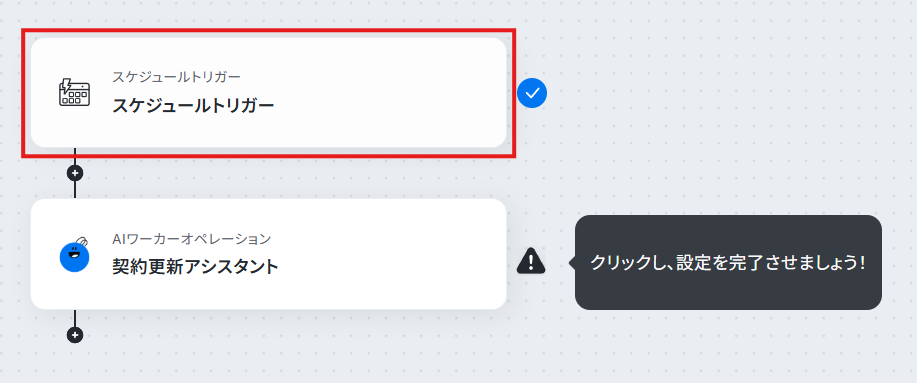Open the bold スケジュールトリガー node title

(x=193, y=106)
